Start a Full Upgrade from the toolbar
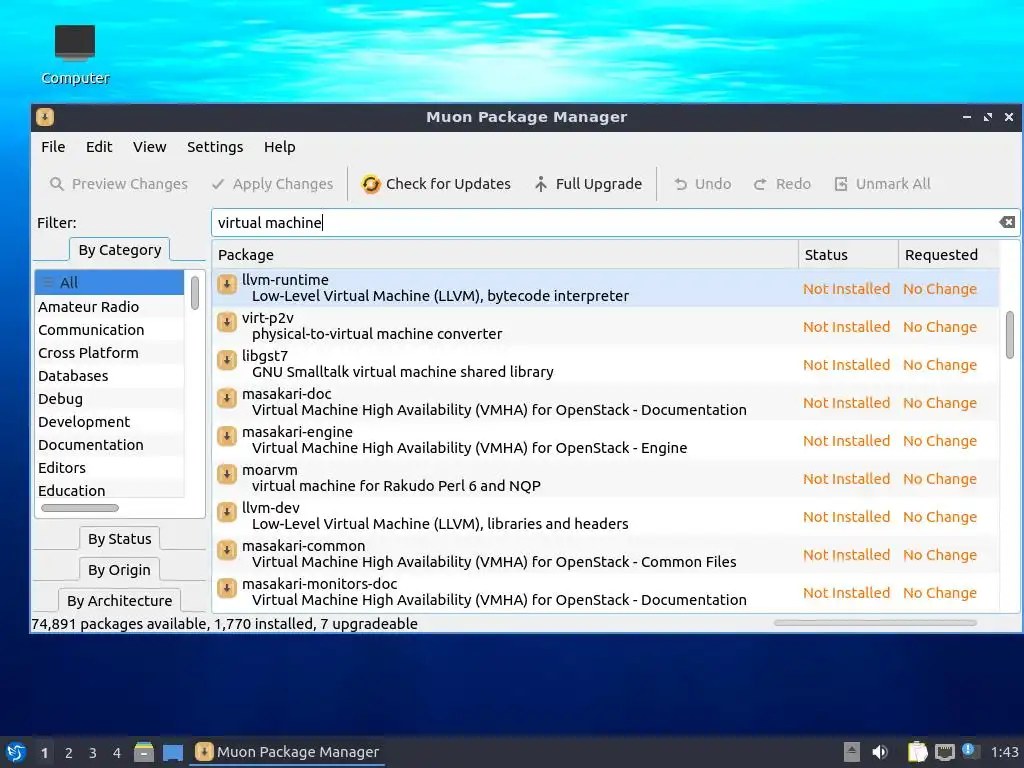The height and width of the screenshot is (768, 1024). click(x=588, y=184)
